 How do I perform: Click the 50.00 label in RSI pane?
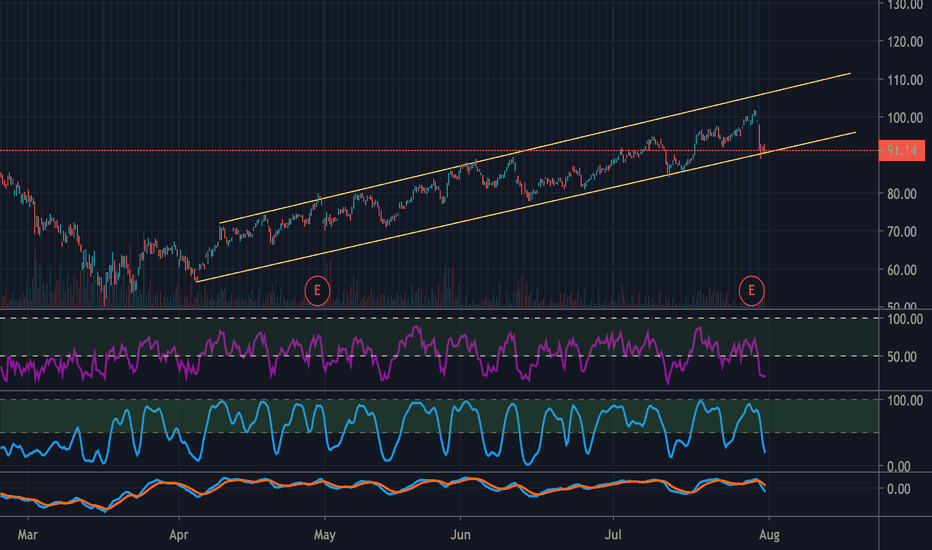(902, 357)
